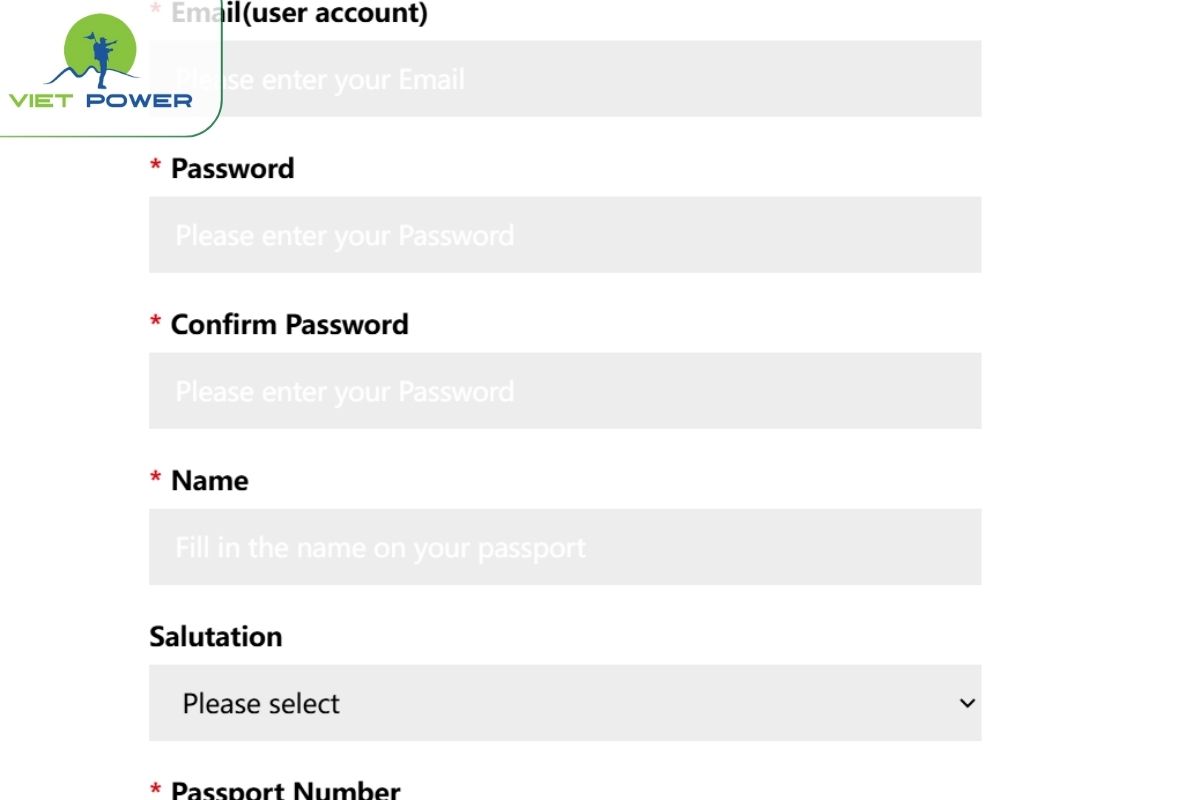1200x800 pixels.
Task: Click the red asterisk beside Password label
Action: tap(155, 168)
